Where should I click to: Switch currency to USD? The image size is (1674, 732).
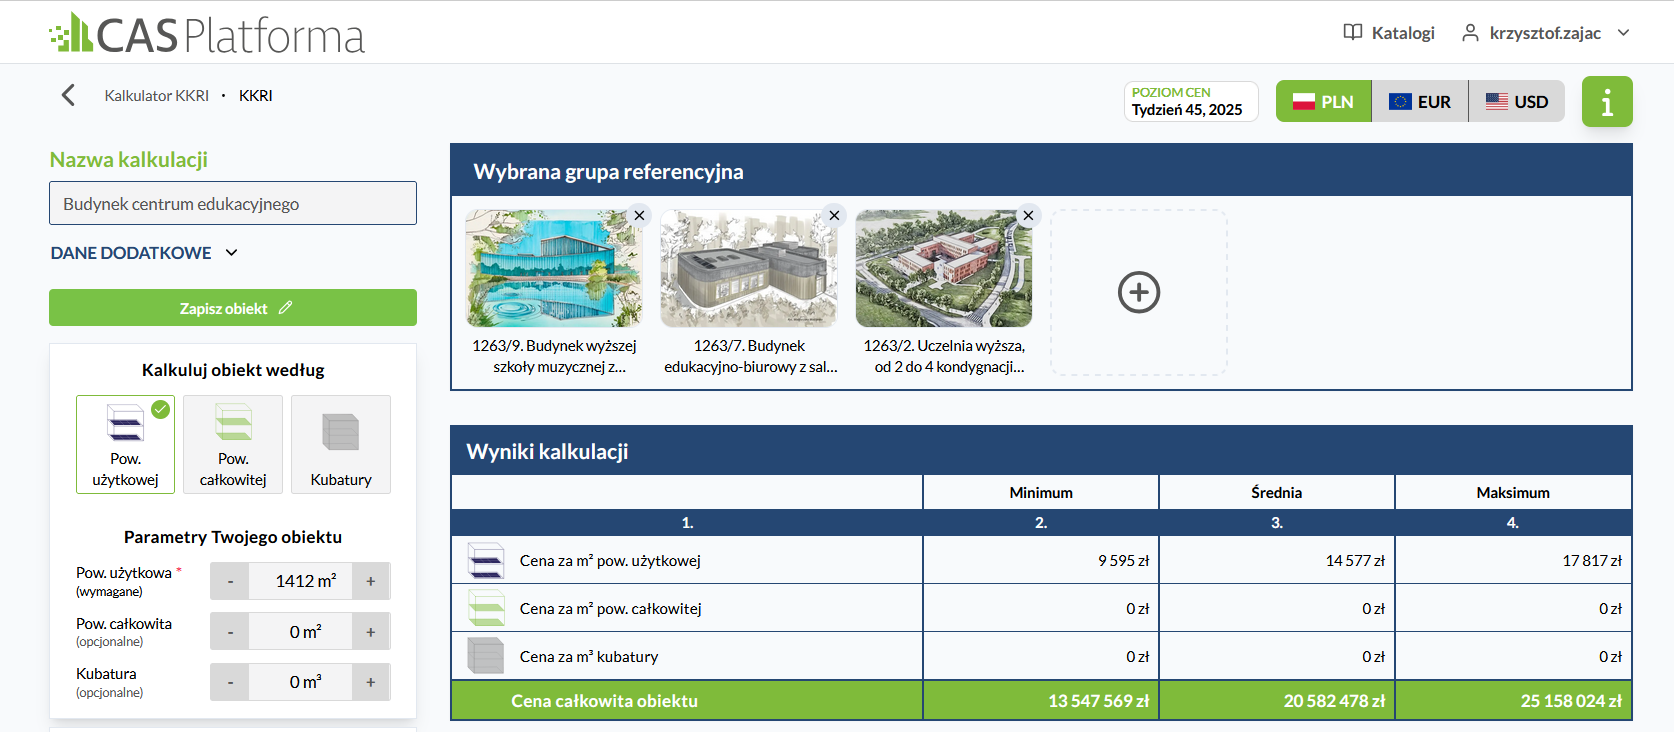pos(1516,102)
